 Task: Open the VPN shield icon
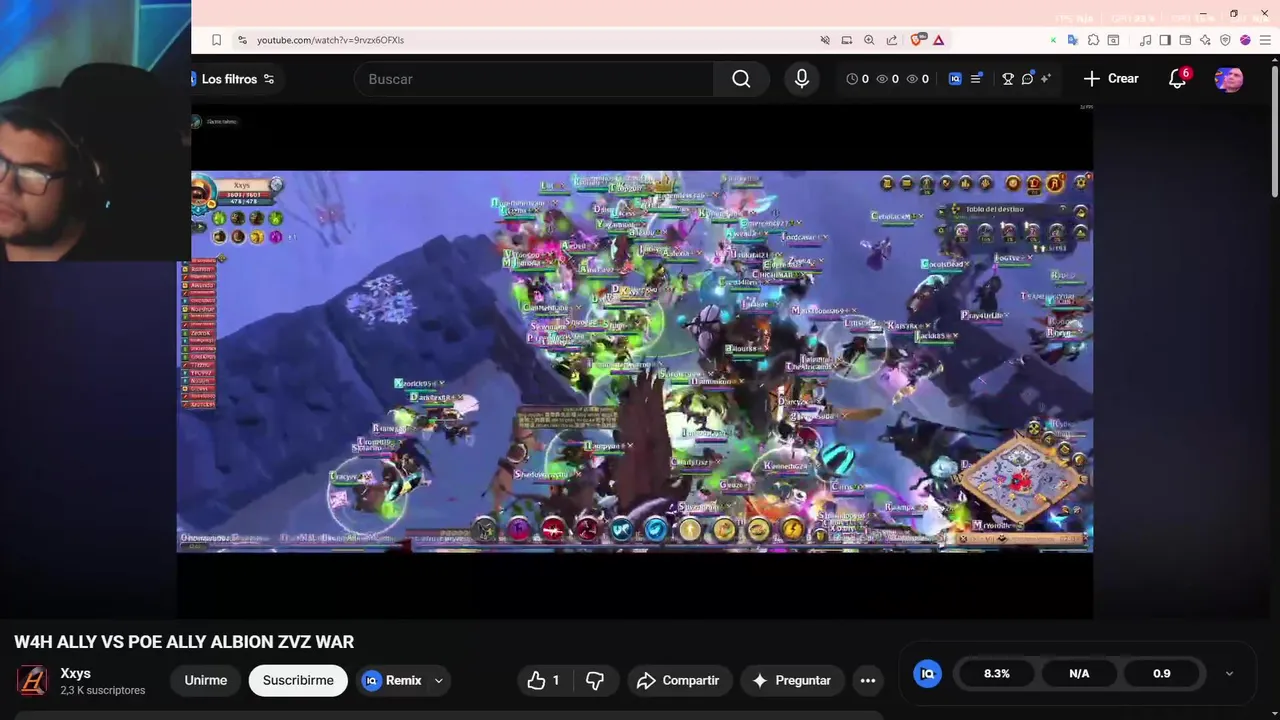point(1225,40)
